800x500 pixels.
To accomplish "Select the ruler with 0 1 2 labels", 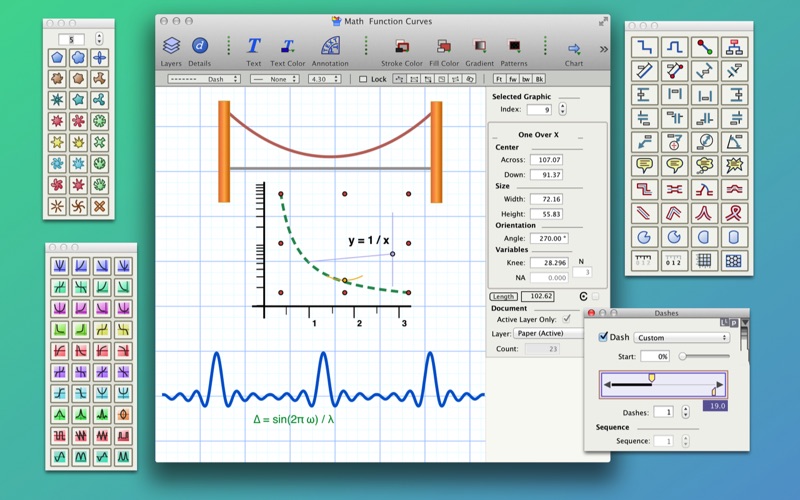I will tap(674, 261).
